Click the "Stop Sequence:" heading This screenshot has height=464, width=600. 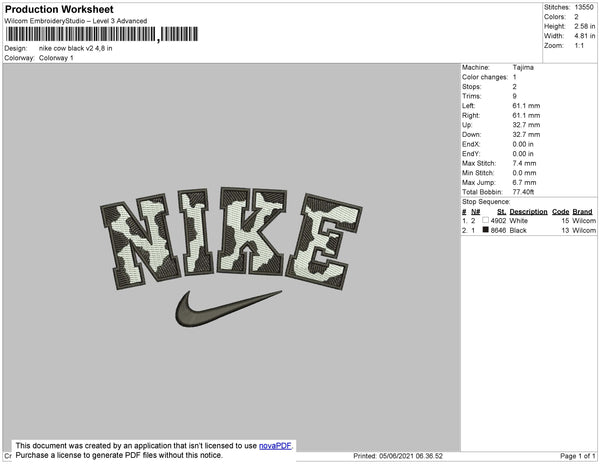[486, 202]
